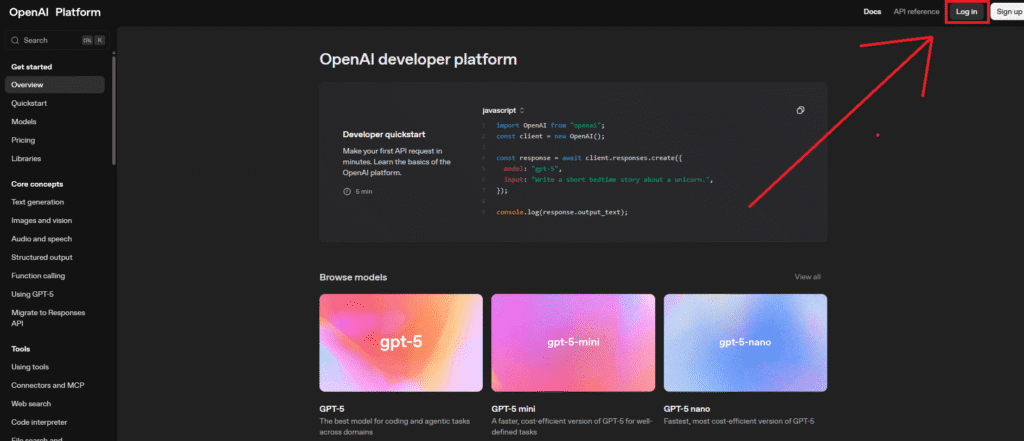Click the sidebar vertical scrollbar
1024x441 pixels.
coord(114,110)
